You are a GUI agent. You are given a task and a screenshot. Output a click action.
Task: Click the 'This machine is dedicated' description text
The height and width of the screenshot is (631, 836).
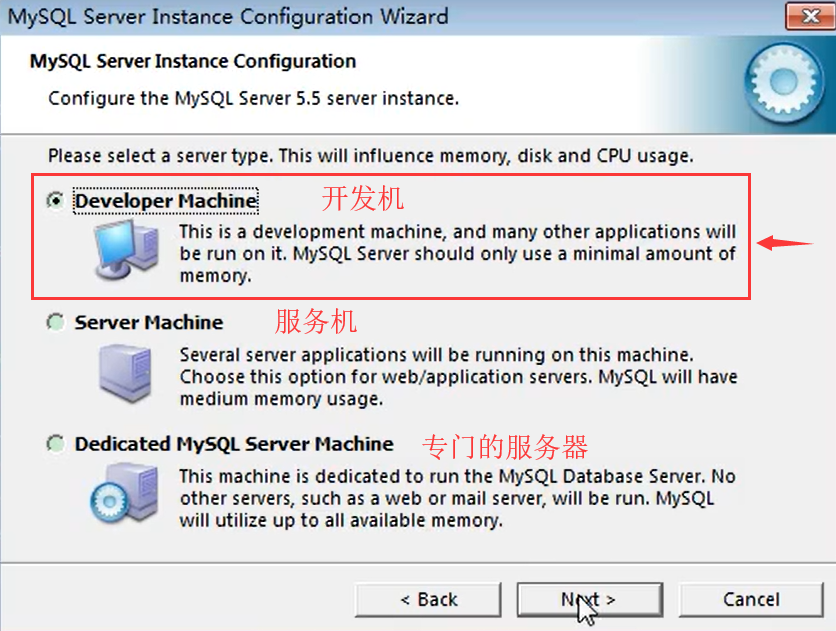pos(457,498)
